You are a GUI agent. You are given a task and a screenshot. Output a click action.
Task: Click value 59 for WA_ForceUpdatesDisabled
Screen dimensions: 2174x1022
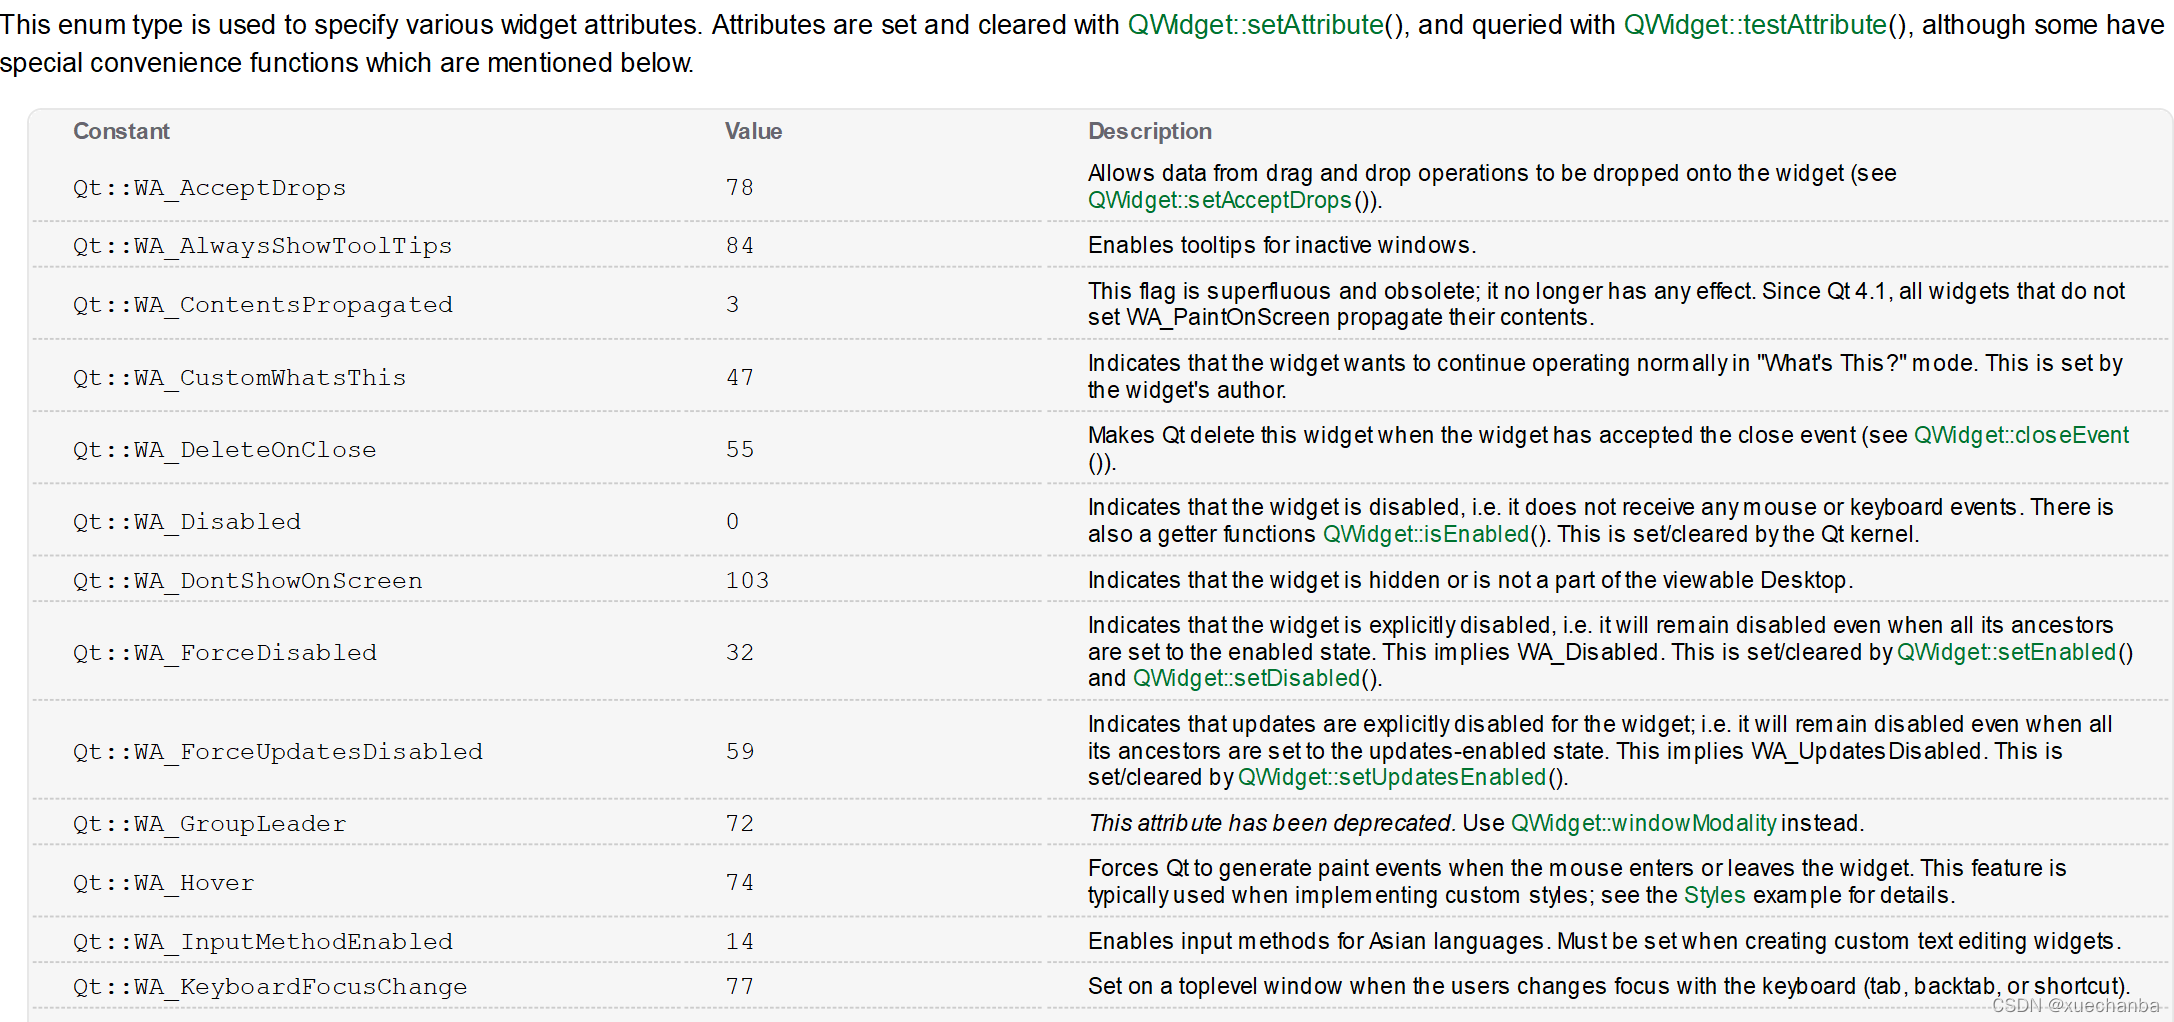(740, 752)
